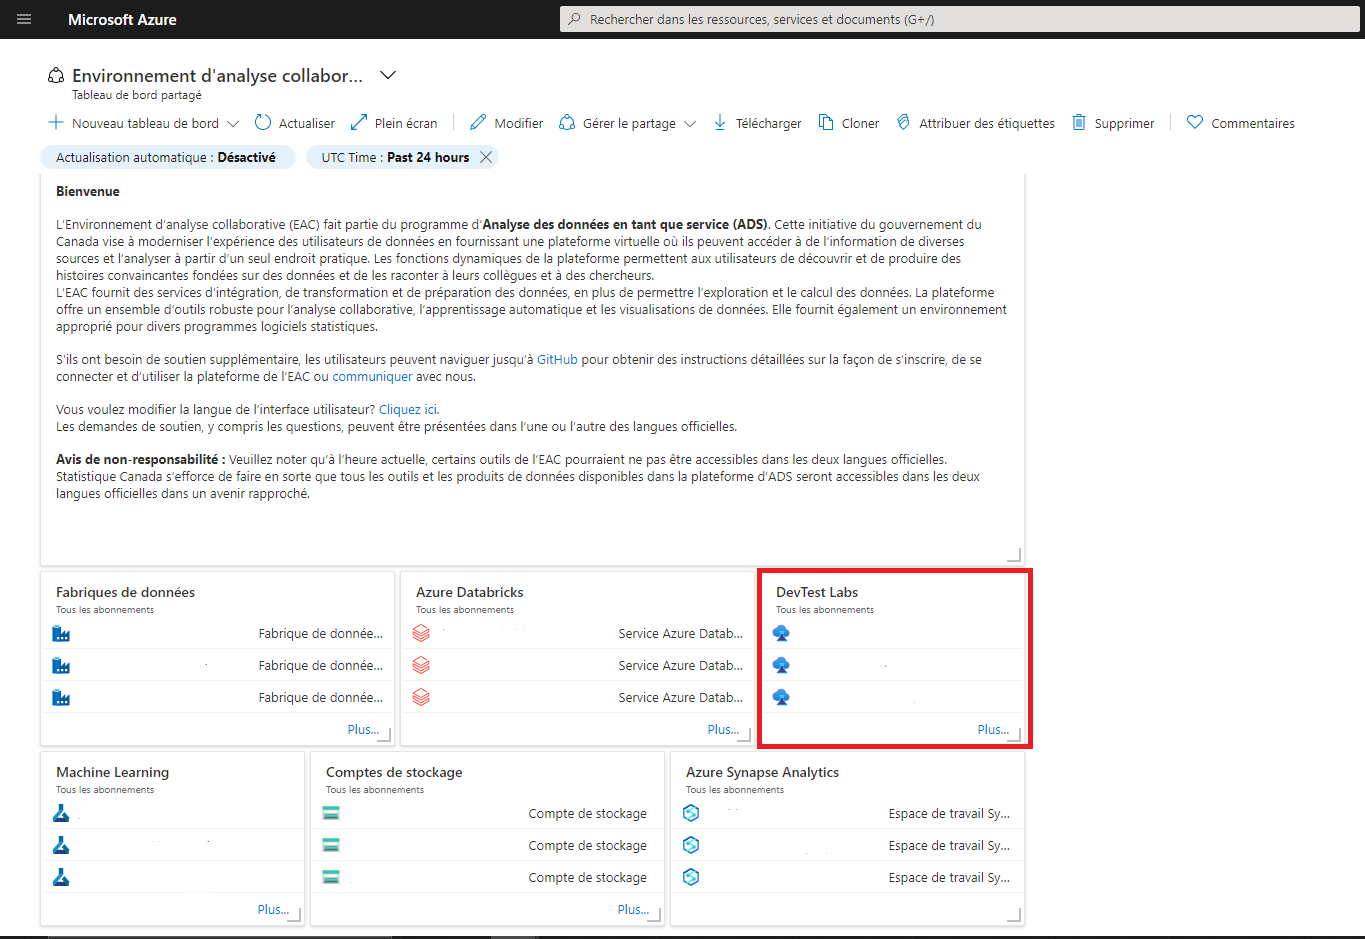
Task: Click second Synapse workspace icon
Action: tap(691, 845)
